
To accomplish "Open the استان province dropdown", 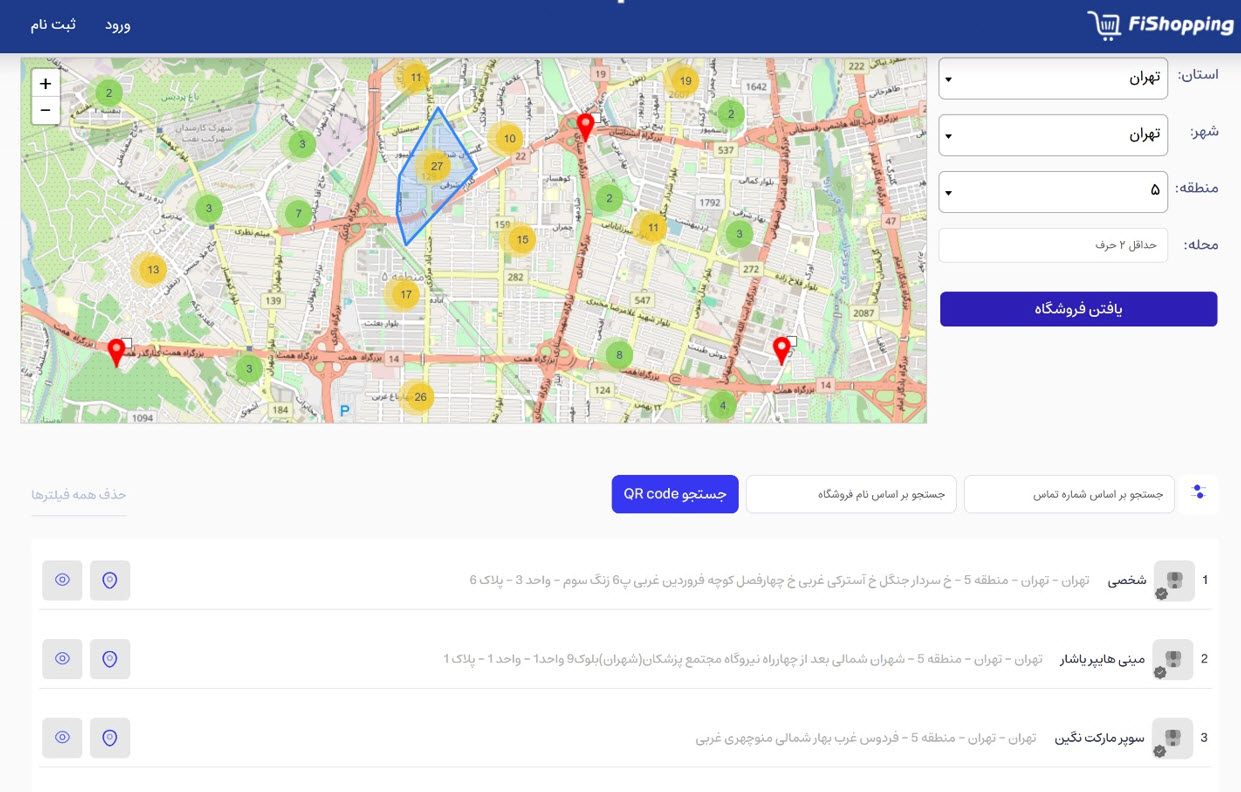I will click(x=1052, y=78).
